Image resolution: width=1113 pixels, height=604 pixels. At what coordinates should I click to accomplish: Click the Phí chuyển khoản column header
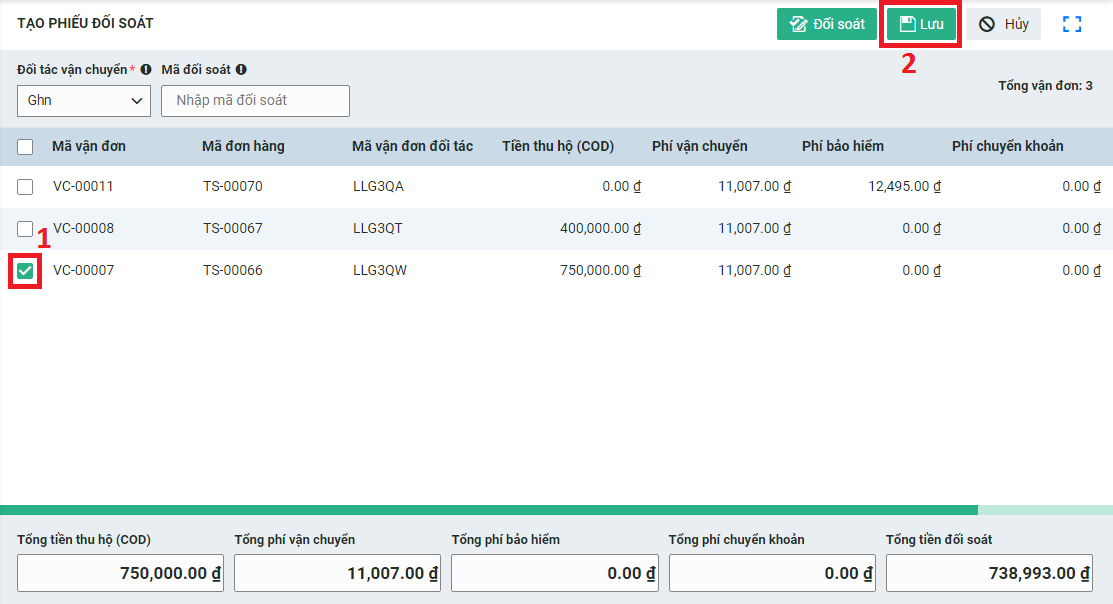point(1008,146)
